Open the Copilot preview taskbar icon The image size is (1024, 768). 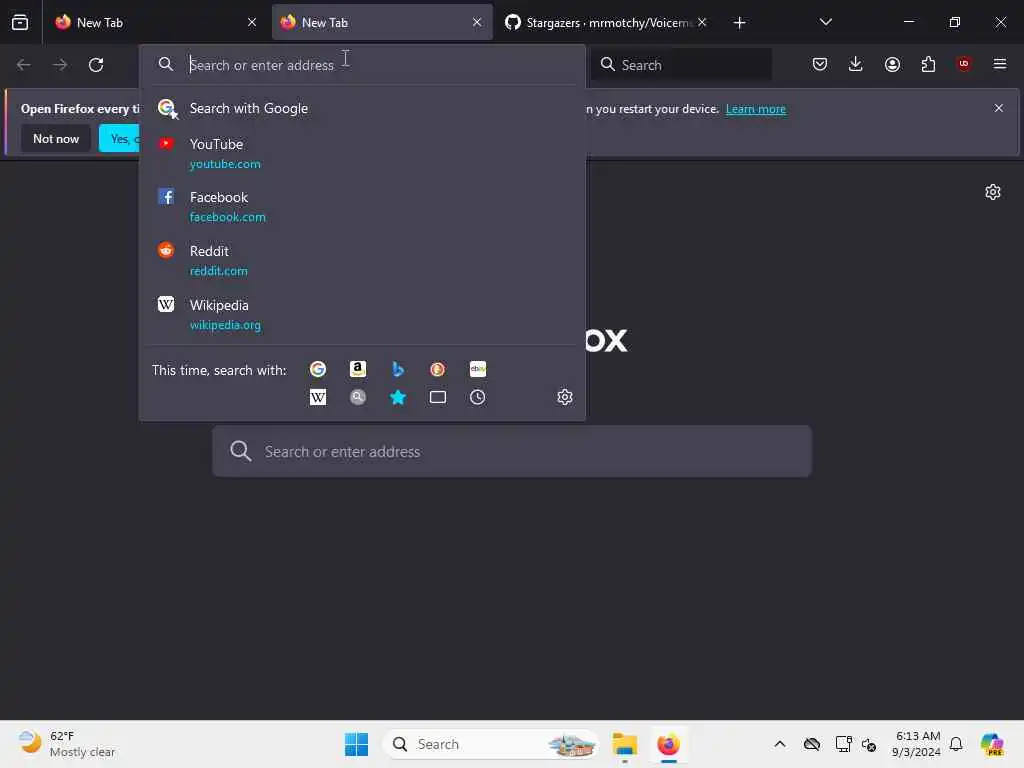click(992, 744)
